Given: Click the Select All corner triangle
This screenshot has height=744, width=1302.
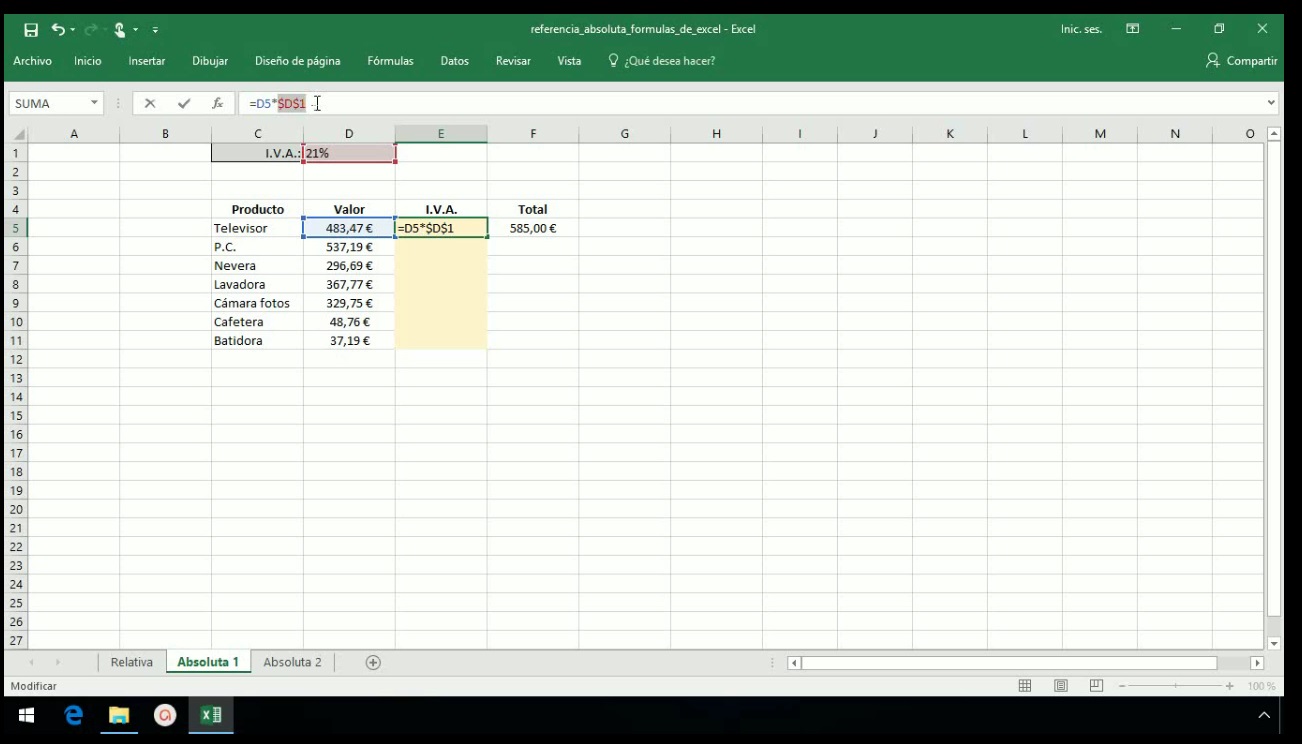Looking at the screenshot, I should [18, 134].
